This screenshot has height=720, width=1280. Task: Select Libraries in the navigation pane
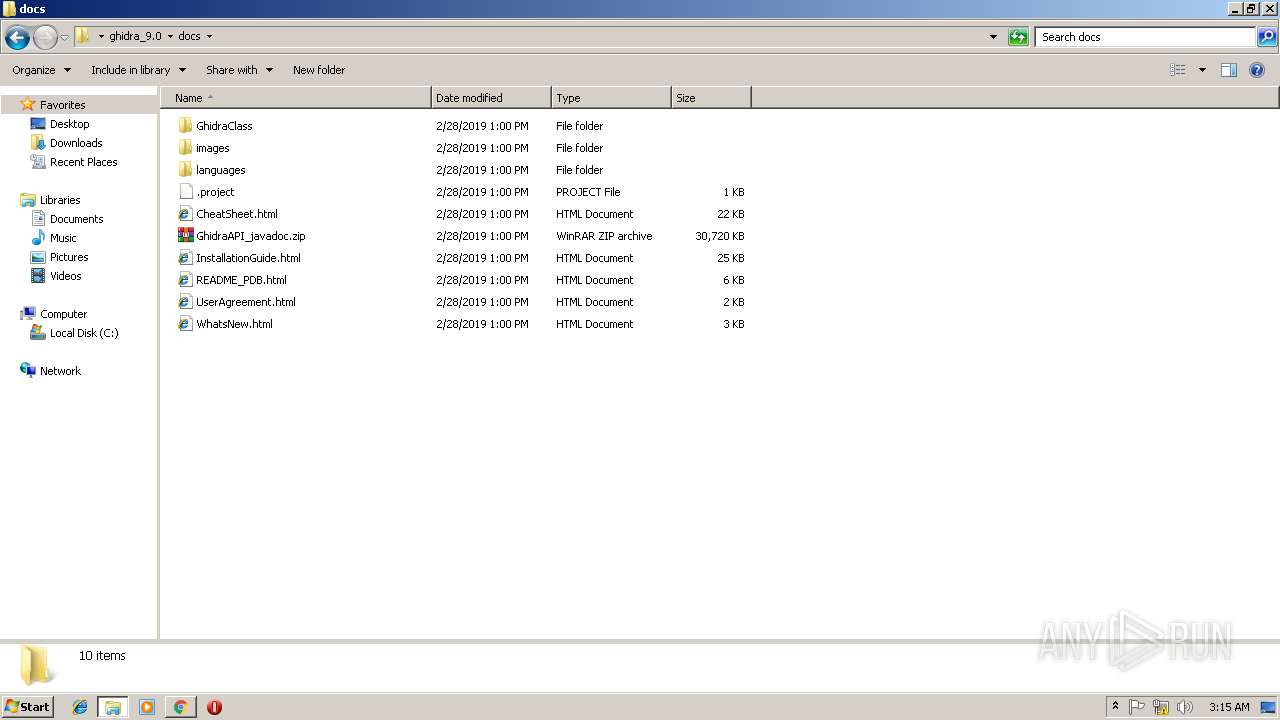click(60, 200)
